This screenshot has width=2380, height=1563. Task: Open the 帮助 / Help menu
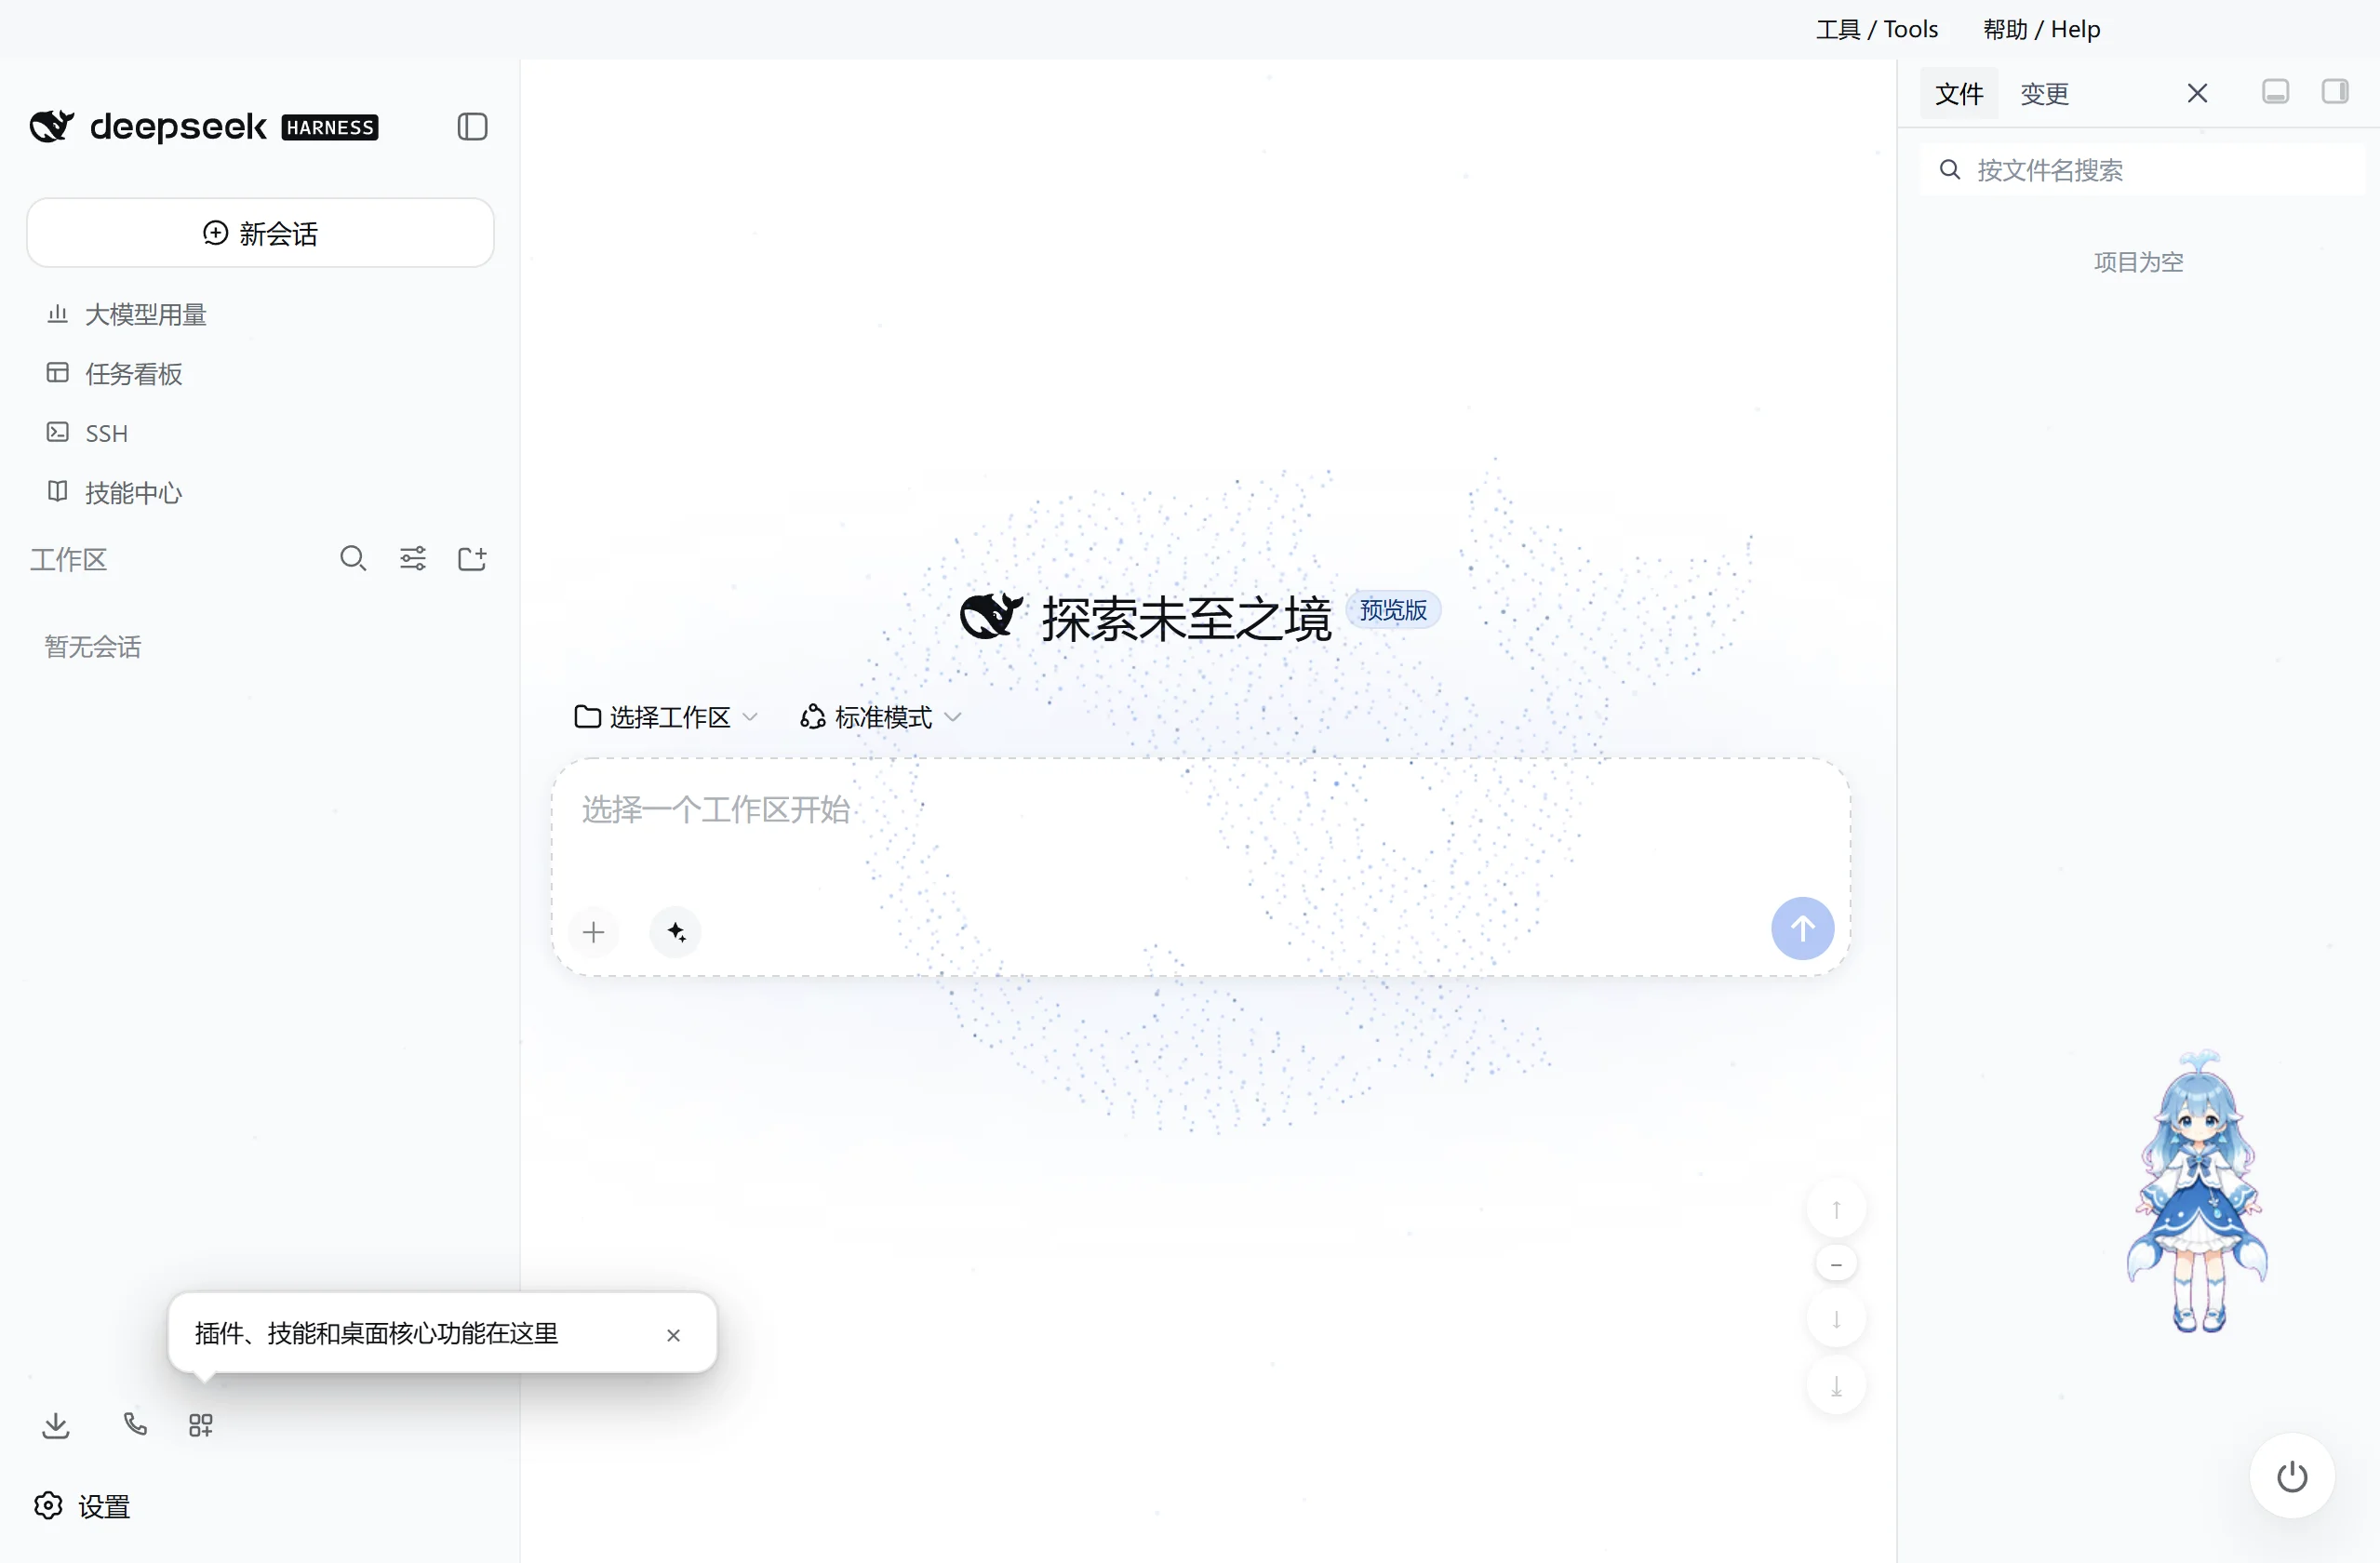[2041, 29]
